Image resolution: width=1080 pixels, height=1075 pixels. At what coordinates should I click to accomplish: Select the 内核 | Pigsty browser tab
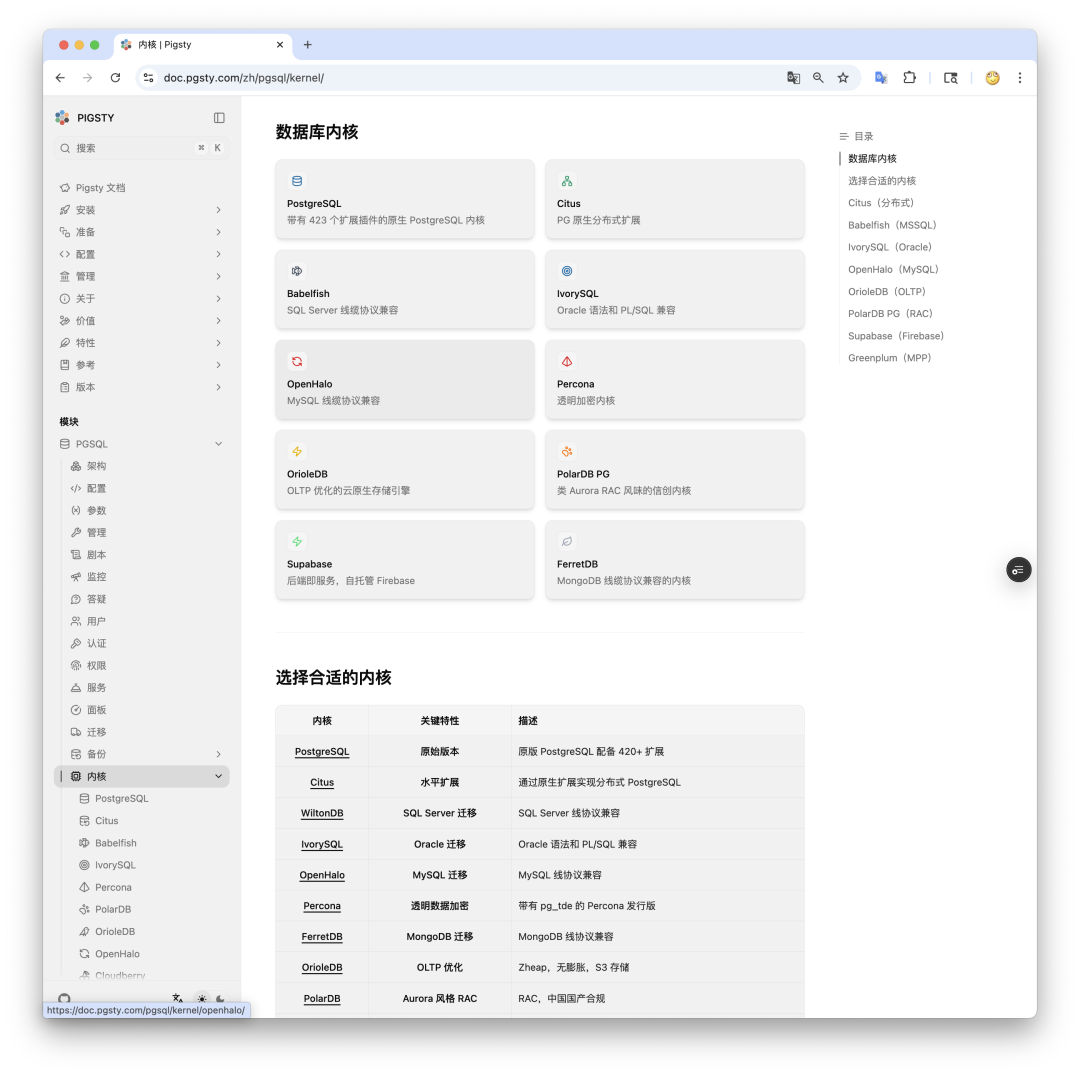coord(203,45)
